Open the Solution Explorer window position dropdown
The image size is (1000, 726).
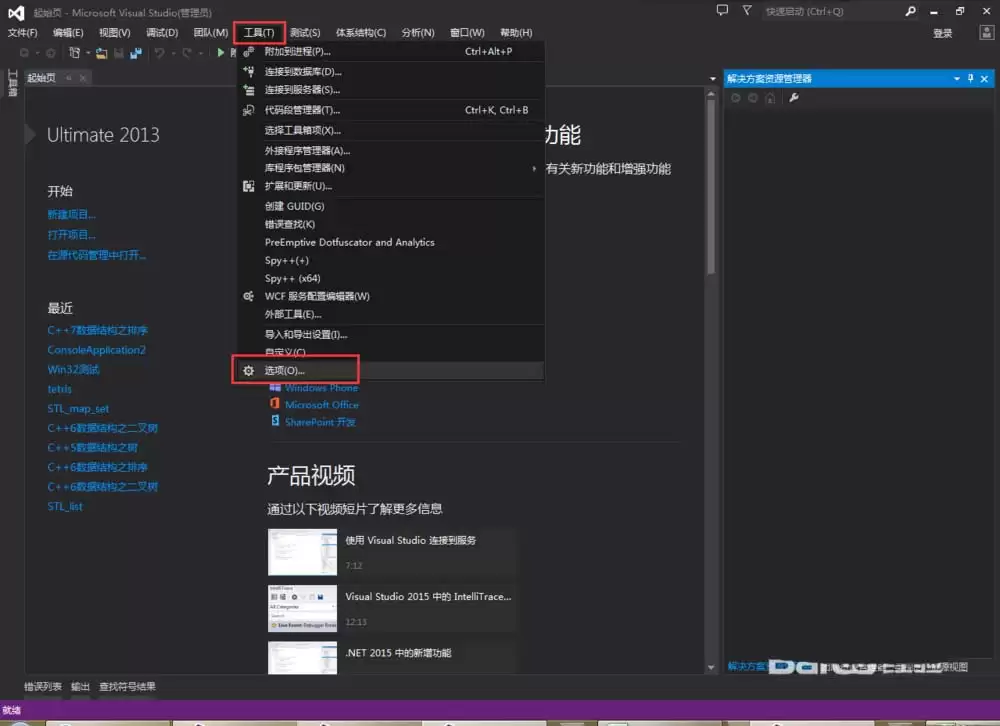point(956,78)
